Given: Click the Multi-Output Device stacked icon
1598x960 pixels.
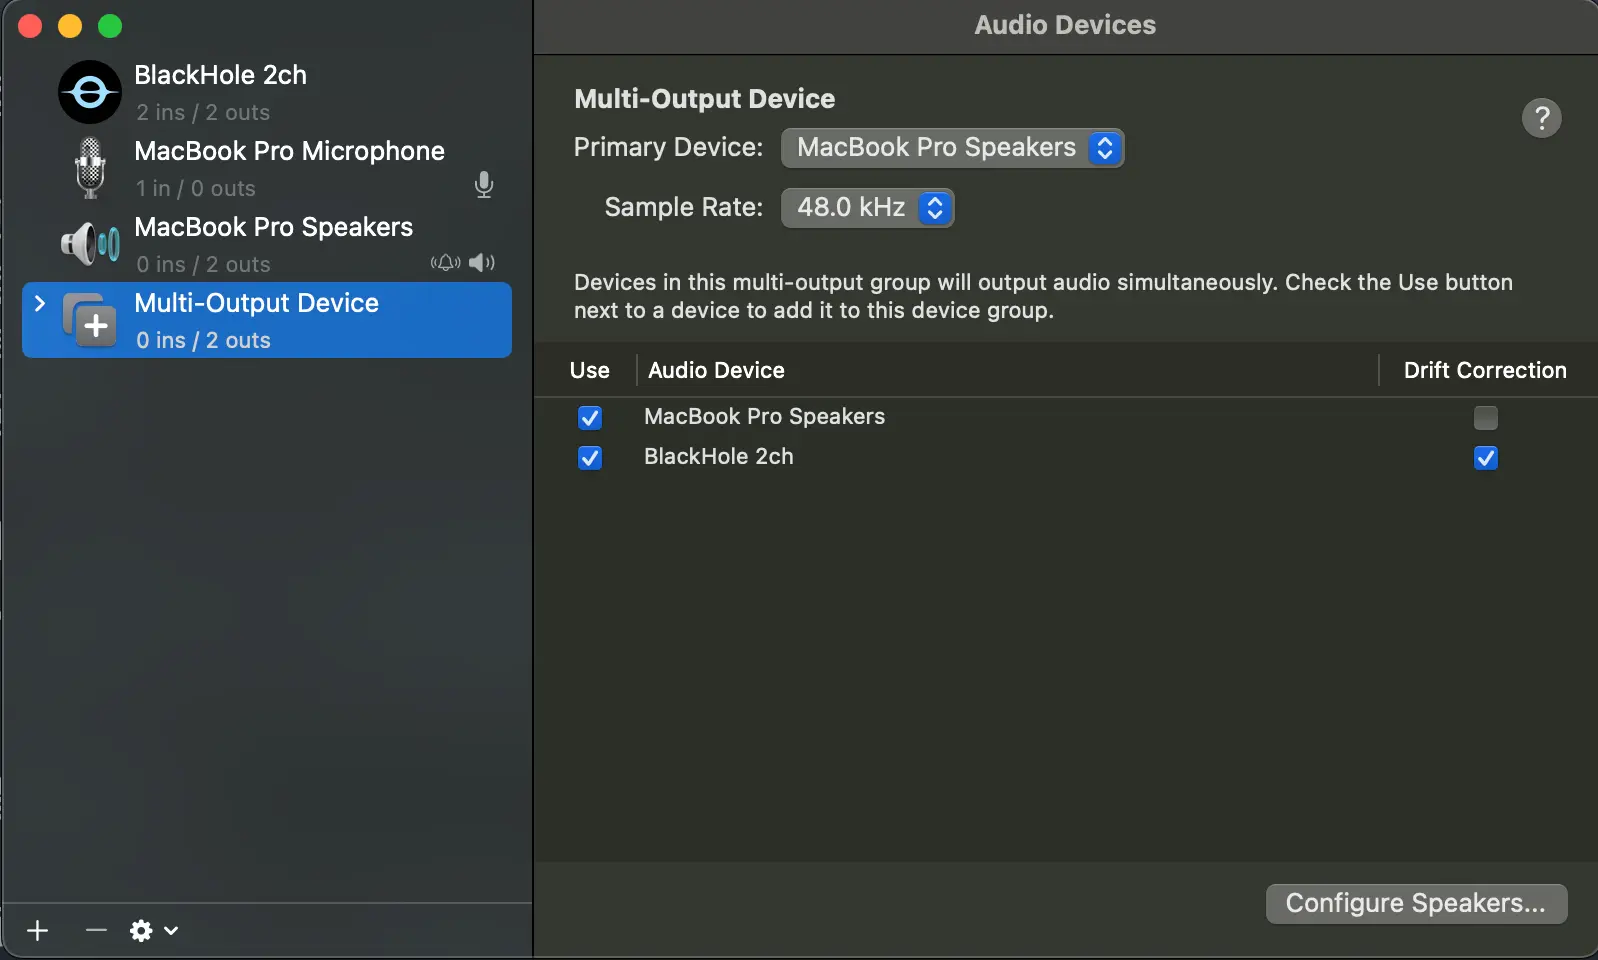Looking at the screenshot, I should (90, 320).
